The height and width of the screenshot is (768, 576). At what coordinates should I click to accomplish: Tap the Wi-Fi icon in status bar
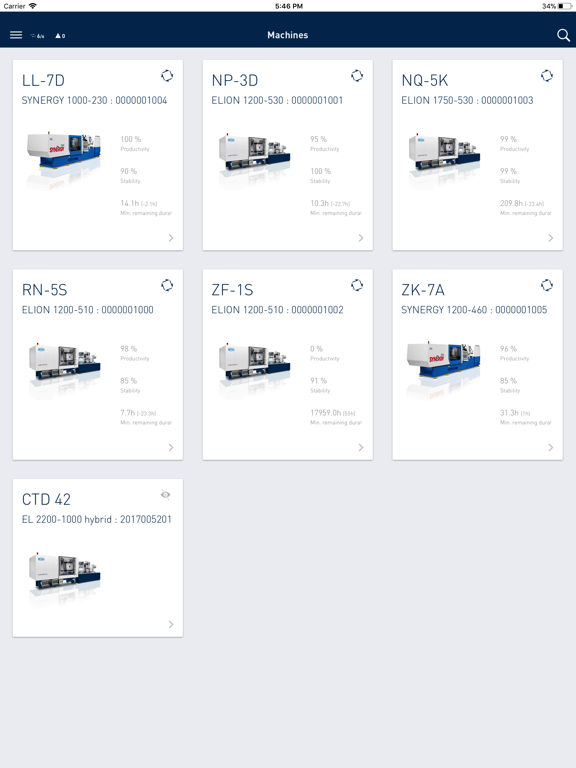pos(33,6)
